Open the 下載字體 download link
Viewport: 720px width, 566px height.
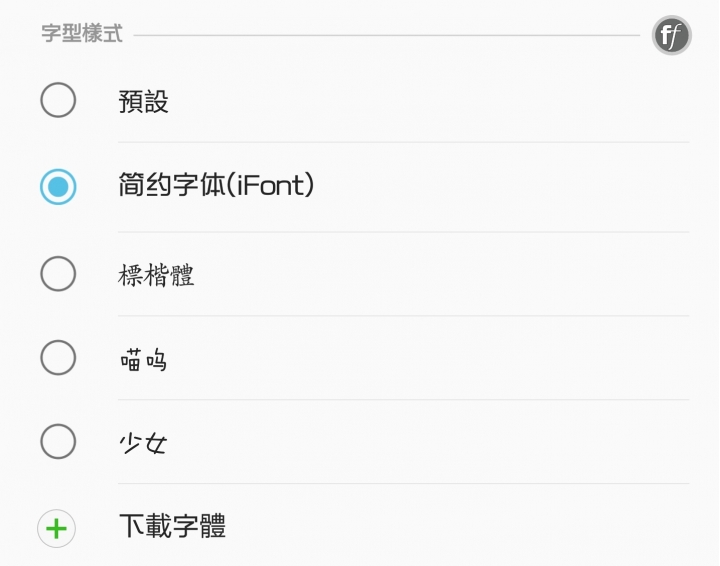[x=172, y=526]
